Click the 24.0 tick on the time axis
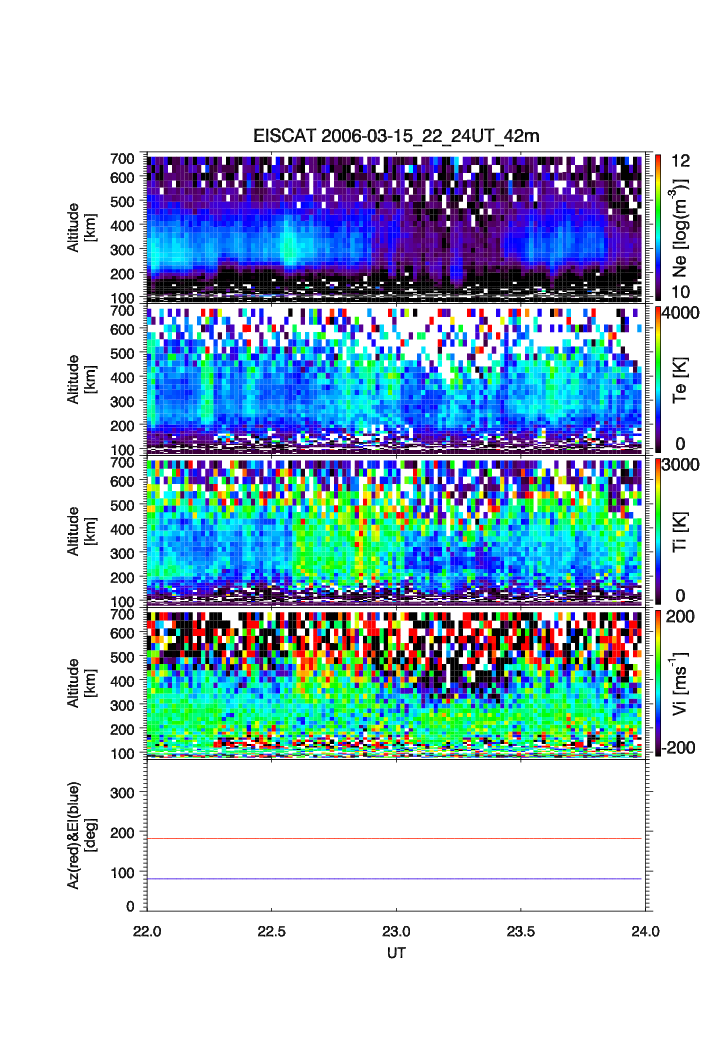Screen dimensions: 708x1063 pyautogui.click(x=644, y=930)
